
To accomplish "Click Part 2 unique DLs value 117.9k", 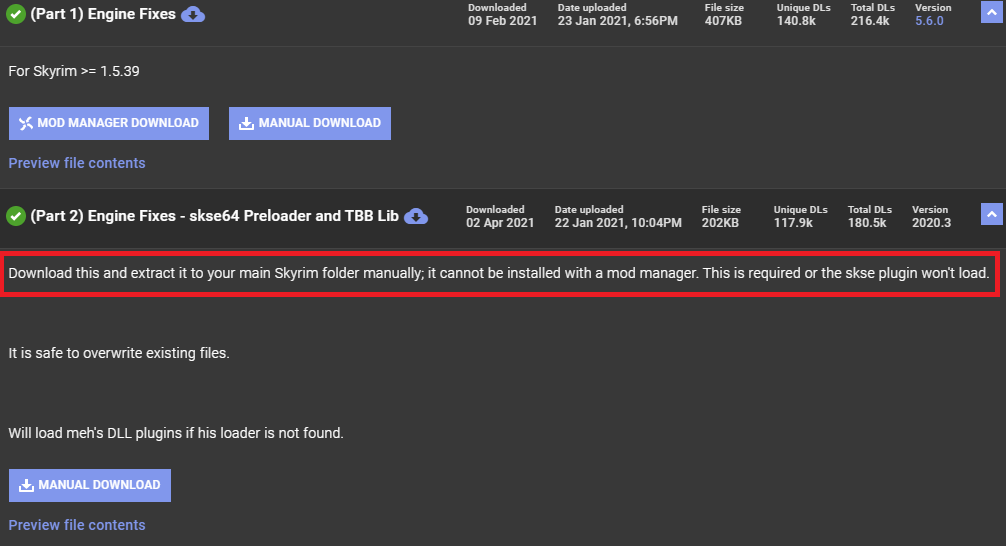I will click(793, 223).
